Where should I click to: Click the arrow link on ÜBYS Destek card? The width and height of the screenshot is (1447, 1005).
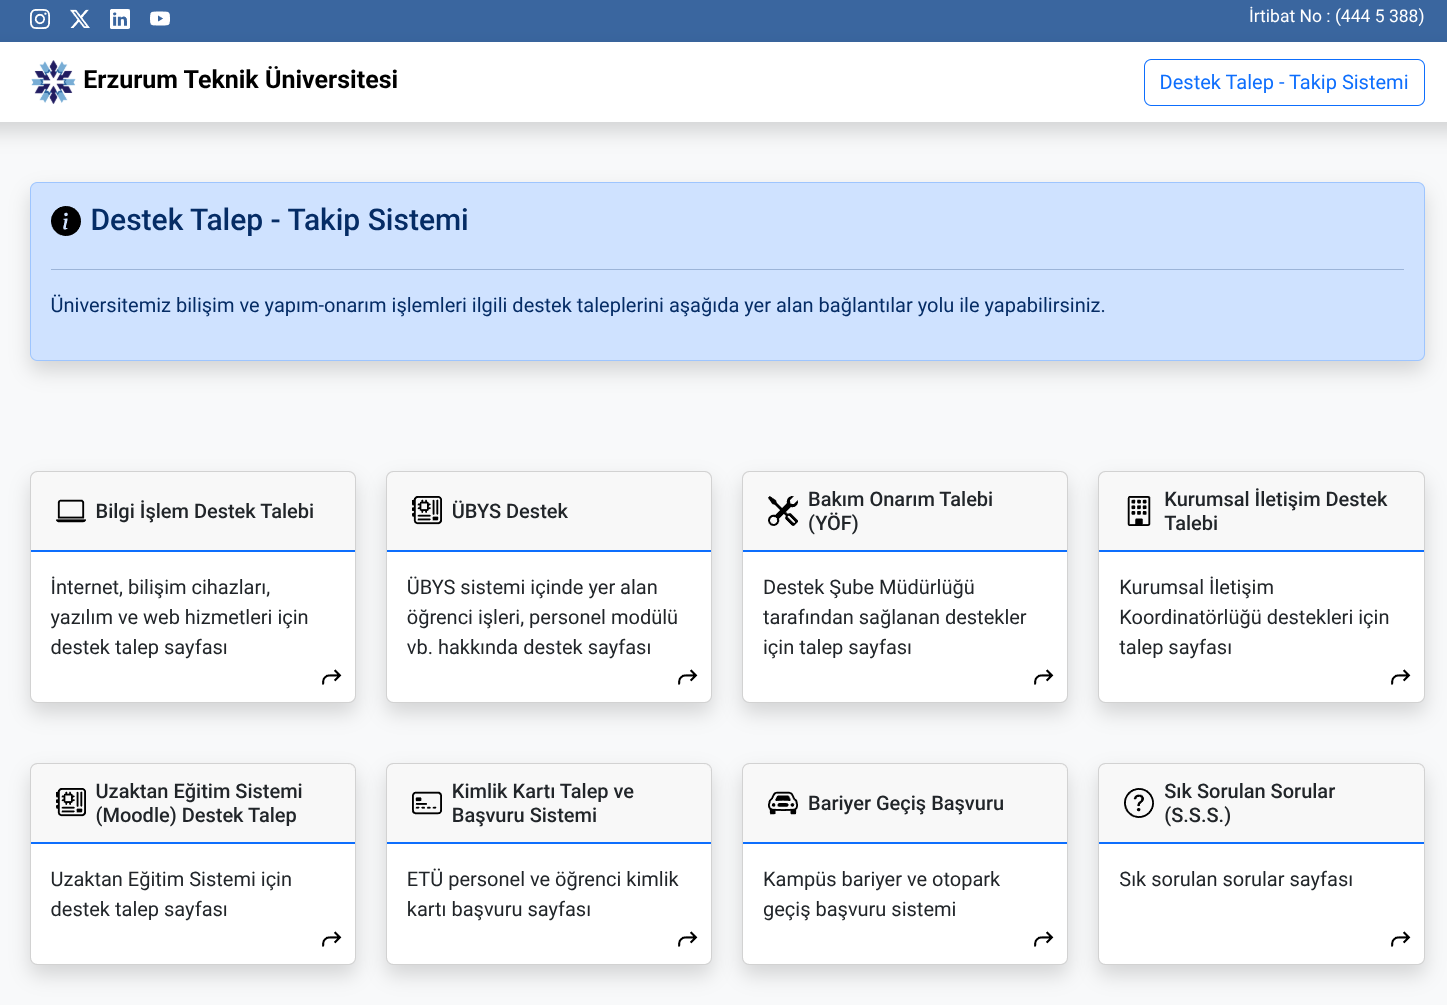[x=687, y=677]
